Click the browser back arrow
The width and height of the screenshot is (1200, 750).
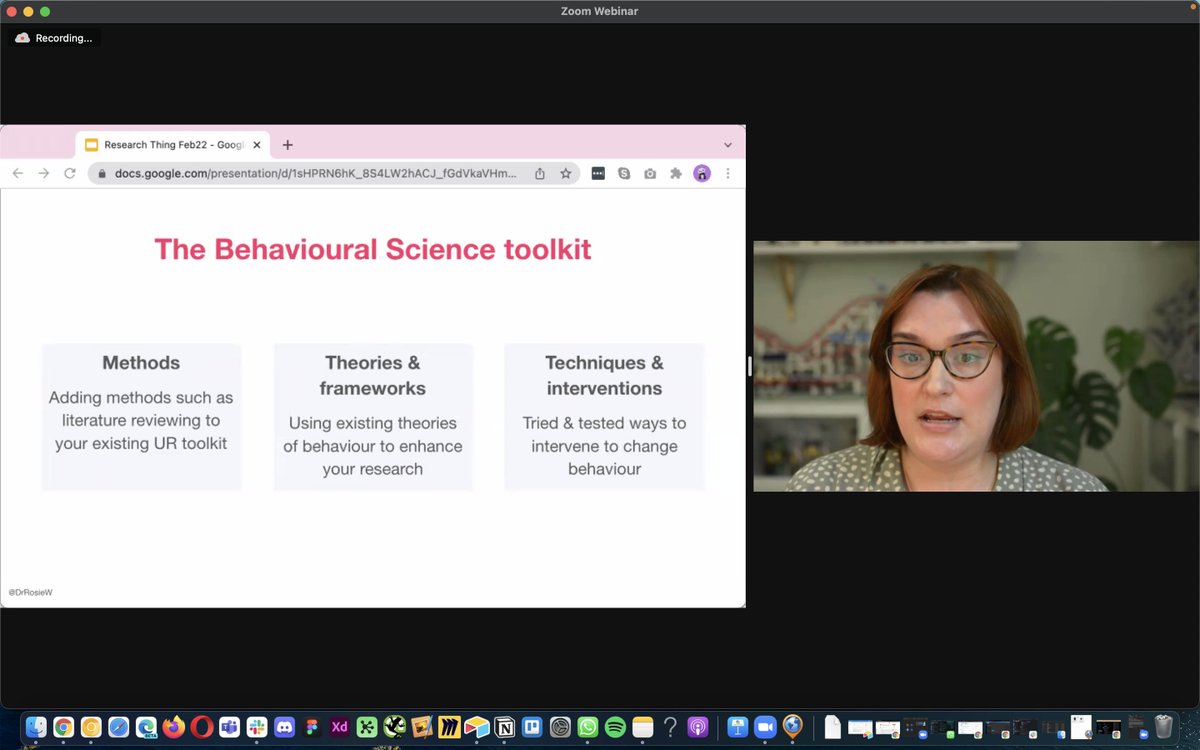pyautogui.click(x=17, y=173)
